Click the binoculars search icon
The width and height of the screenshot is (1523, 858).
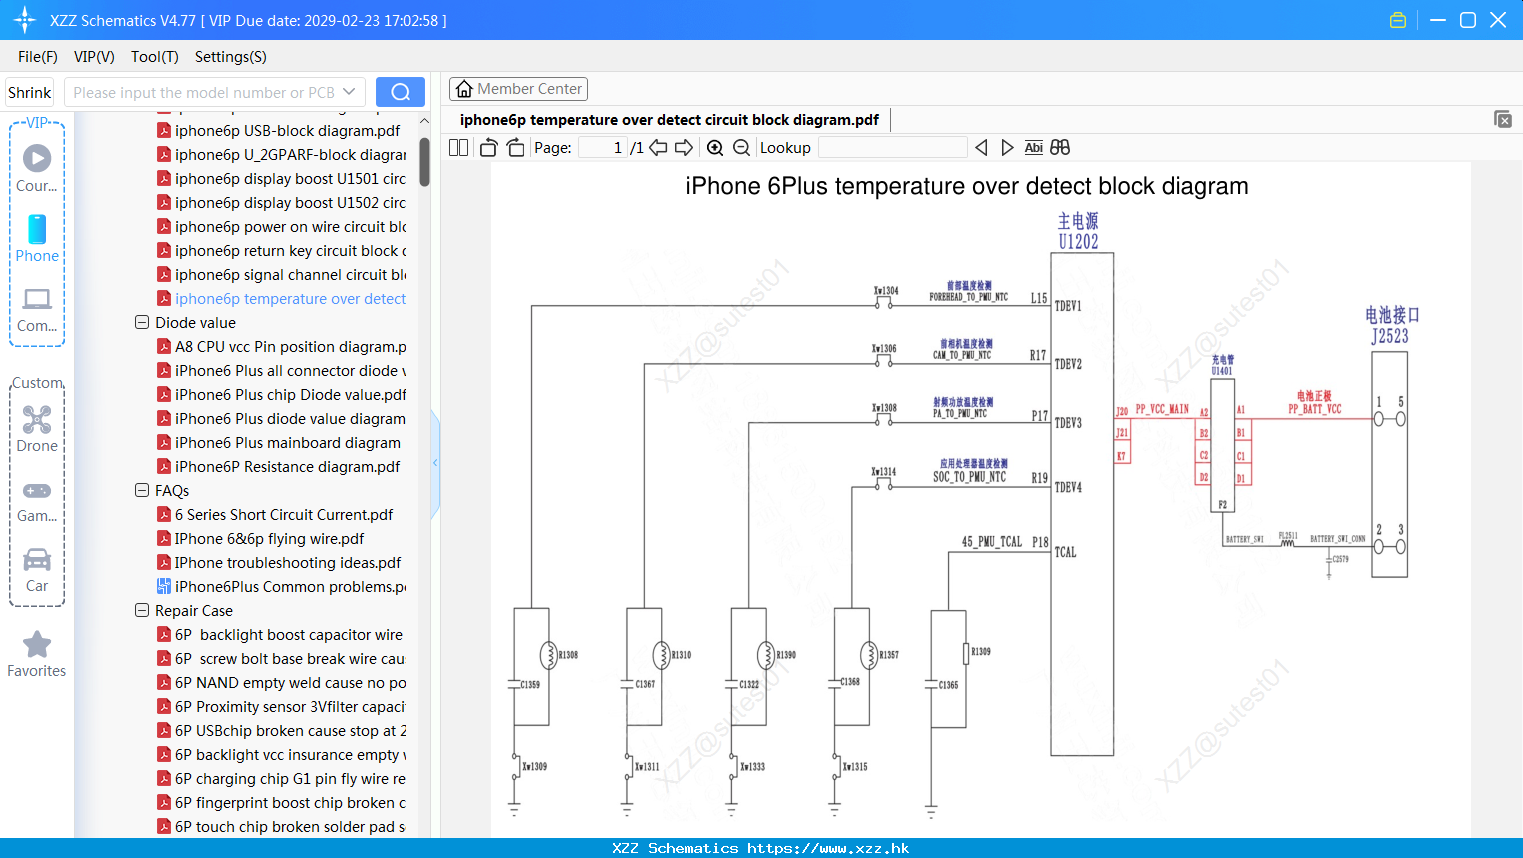click(x=1060, y=148)
